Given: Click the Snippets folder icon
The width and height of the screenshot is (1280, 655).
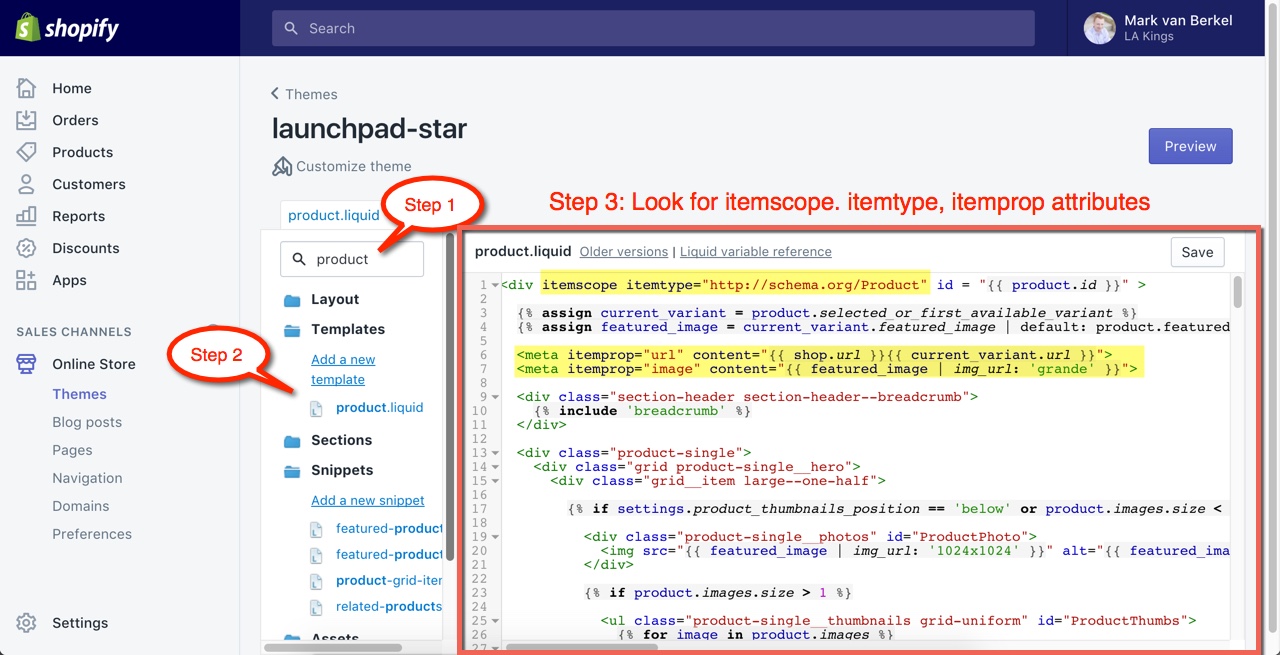Looking at the screenshot, I should (292, 471).
